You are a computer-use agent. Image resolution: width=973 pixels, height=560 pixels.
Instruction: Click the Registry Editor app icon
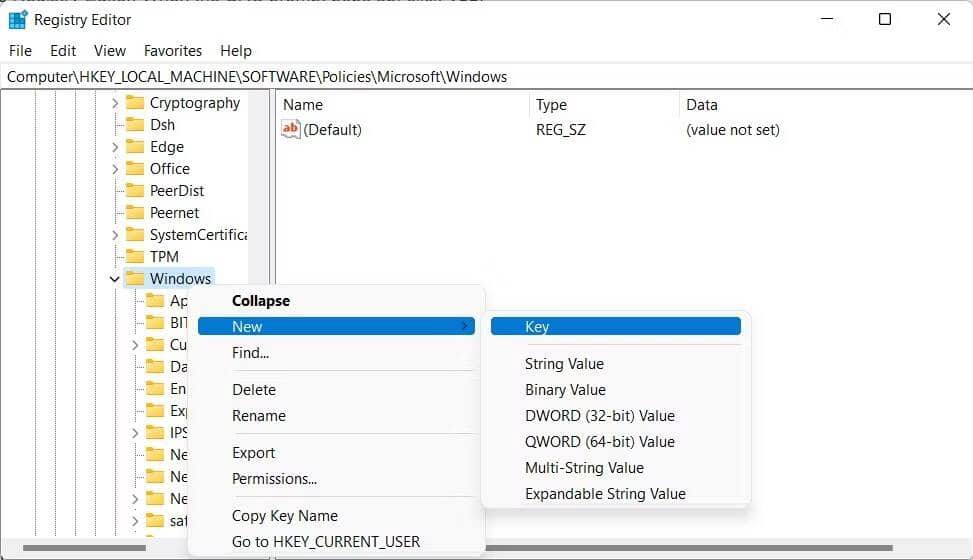tap(18, 19)
